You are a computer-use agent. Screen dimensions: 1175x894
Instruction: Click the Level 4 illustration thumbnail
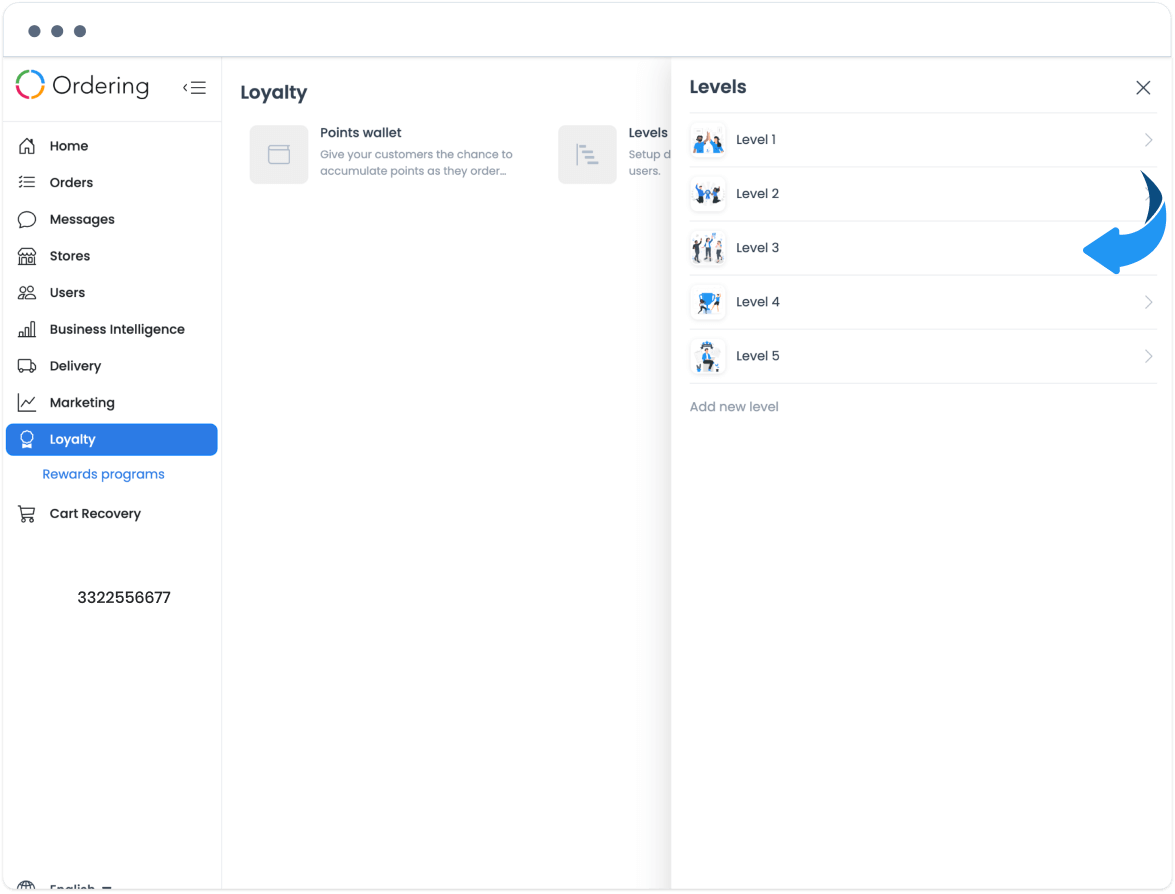click(707, 302)
